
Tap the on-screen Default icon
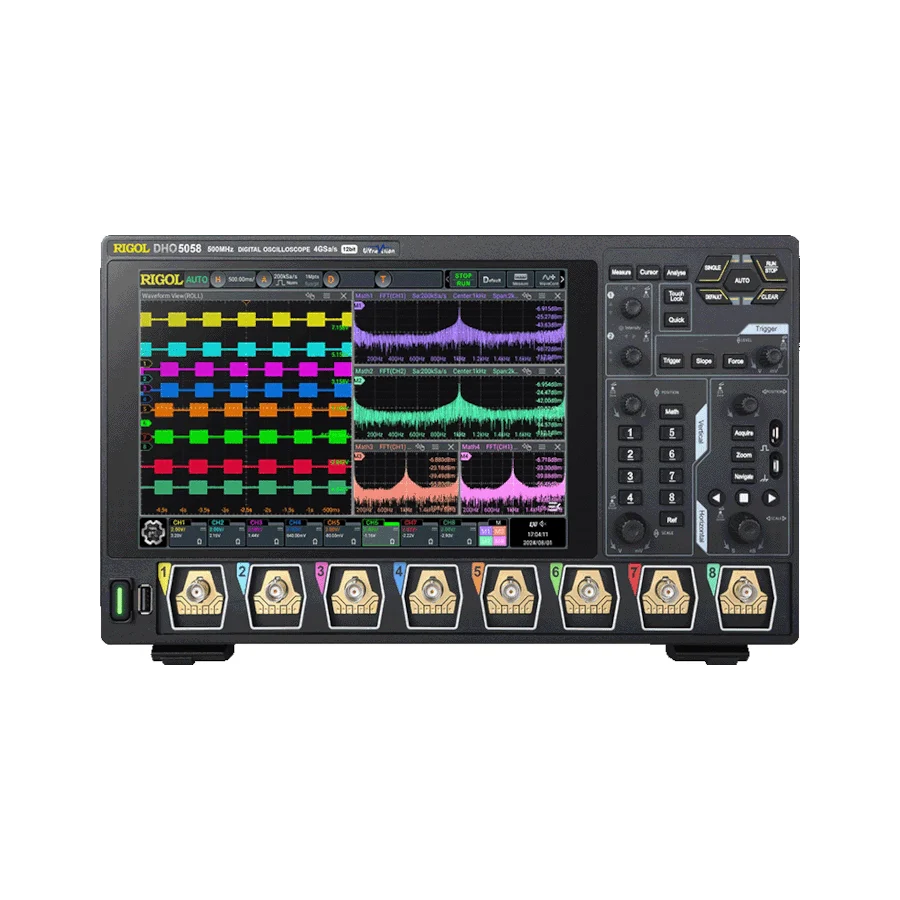click(491, 279)
